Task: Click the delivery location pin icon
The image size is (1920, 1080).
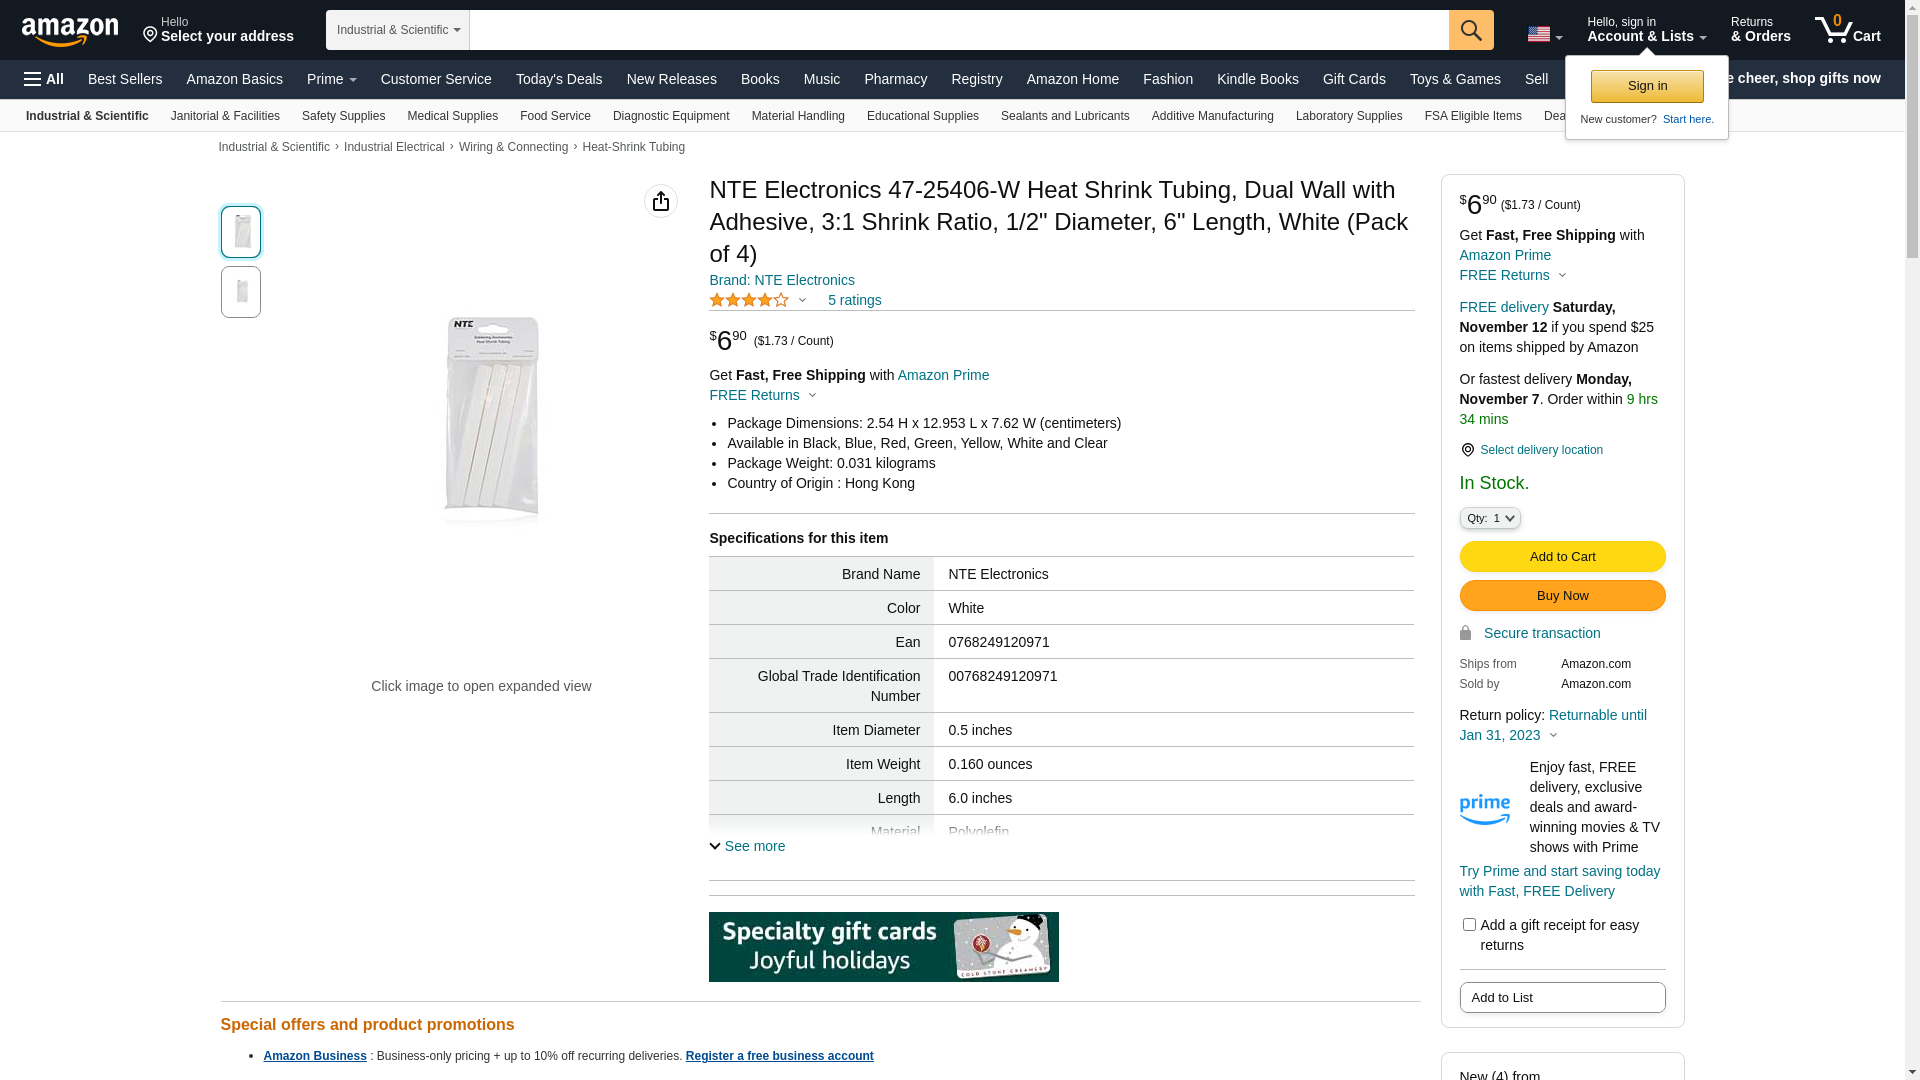Action: click(1467, 450)
